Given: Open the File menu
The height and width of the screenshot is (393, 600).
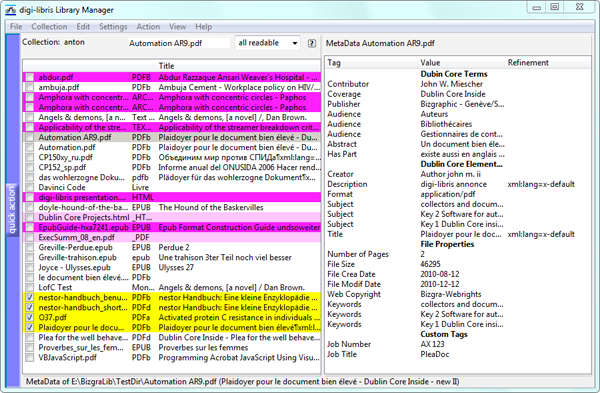Looking at the screenshot, I should [16, 26].
